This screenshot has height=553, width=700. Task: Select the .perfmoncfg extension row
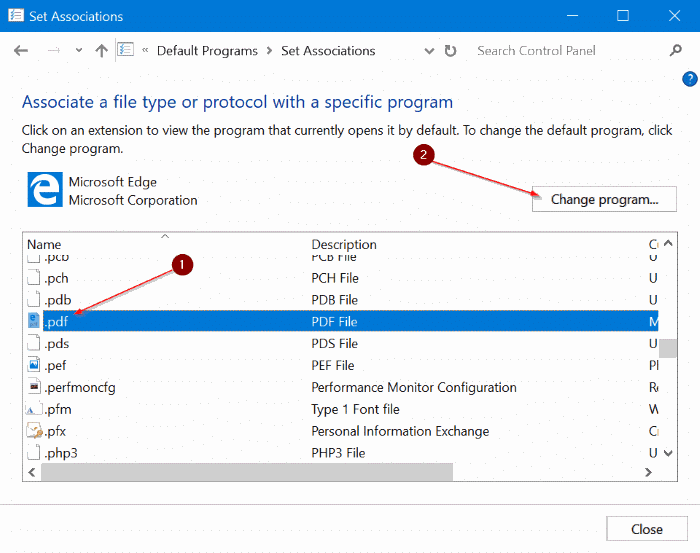[x=342, y=387]
